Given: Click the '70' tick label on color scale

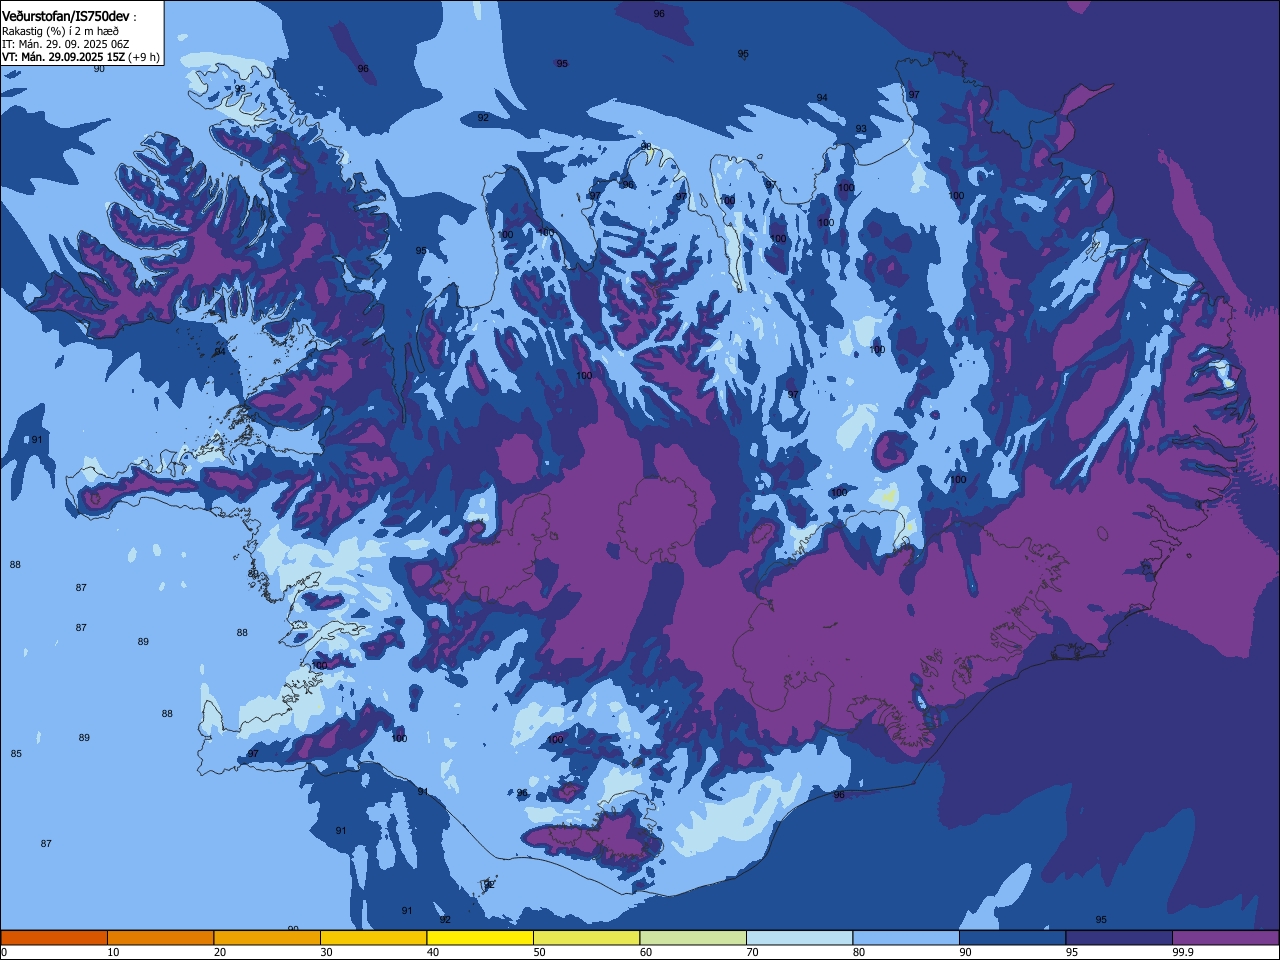Looking at the screenshot, I should [x=752, y=953].
